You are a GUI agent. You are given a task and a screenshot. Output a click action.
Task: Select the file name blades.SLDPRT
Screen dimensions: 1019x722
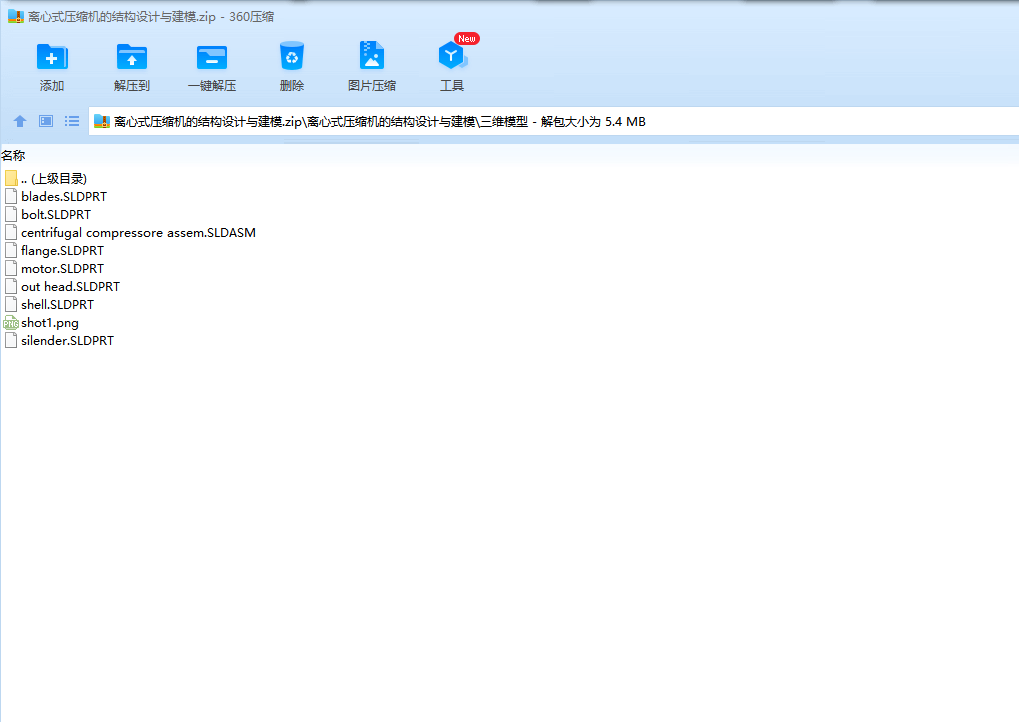click(x=64, y=196)
